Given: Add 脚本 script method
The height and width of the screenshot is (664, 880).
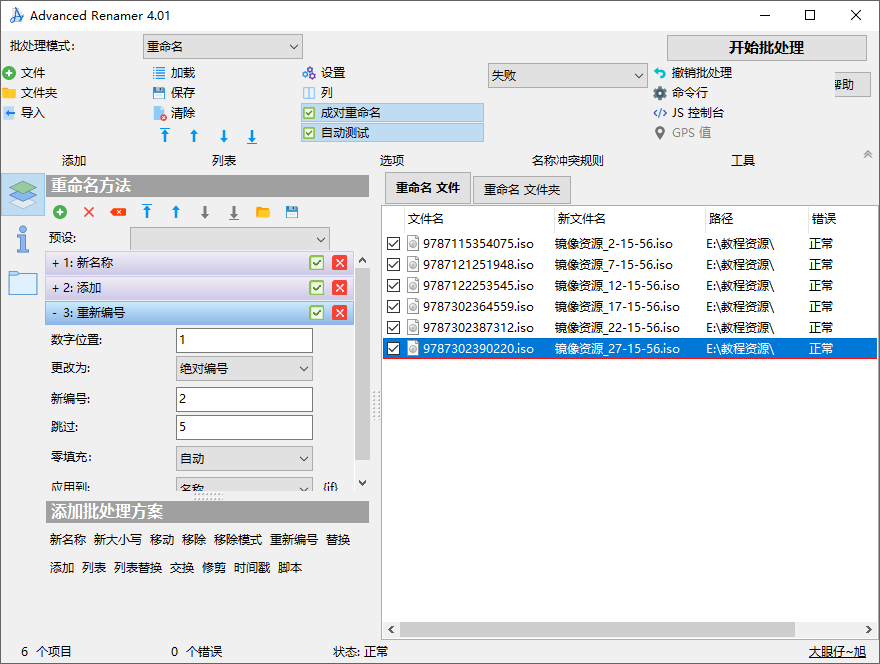Looking at the screenshot, I should tap(290, 567).
